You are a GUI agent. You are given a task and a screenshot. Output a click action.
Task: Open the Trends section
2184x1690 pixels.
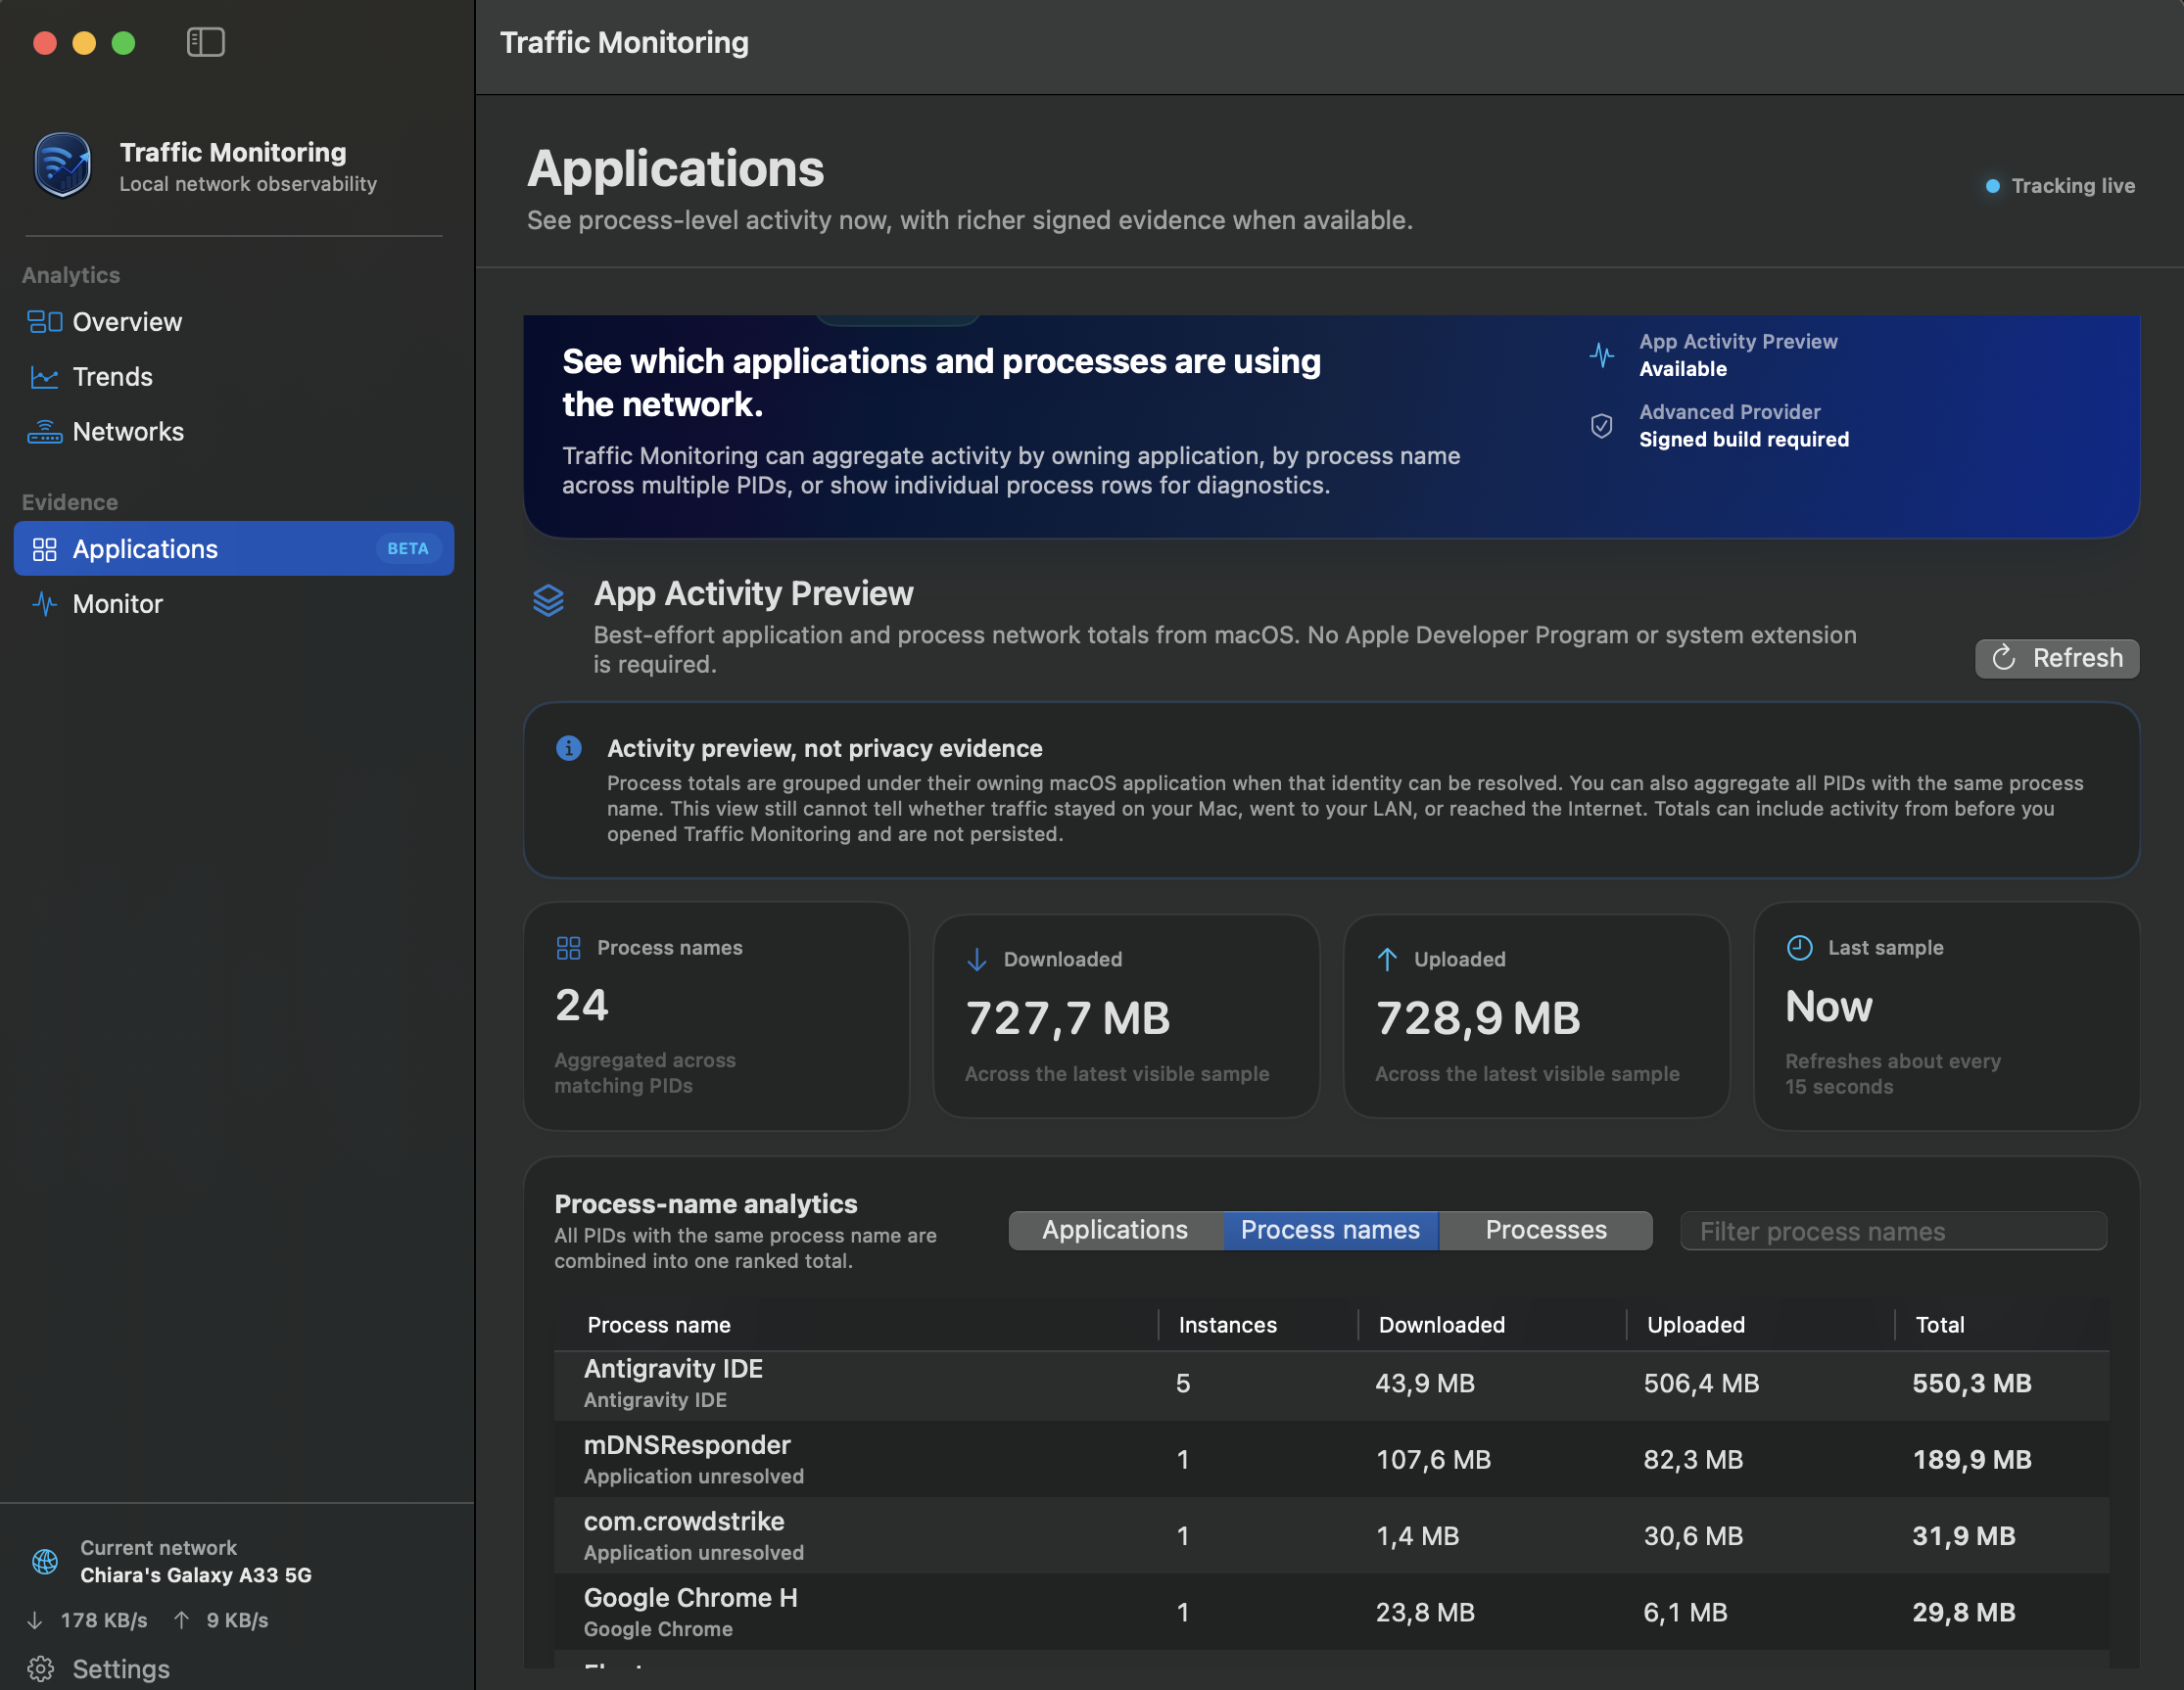point(234,377)
